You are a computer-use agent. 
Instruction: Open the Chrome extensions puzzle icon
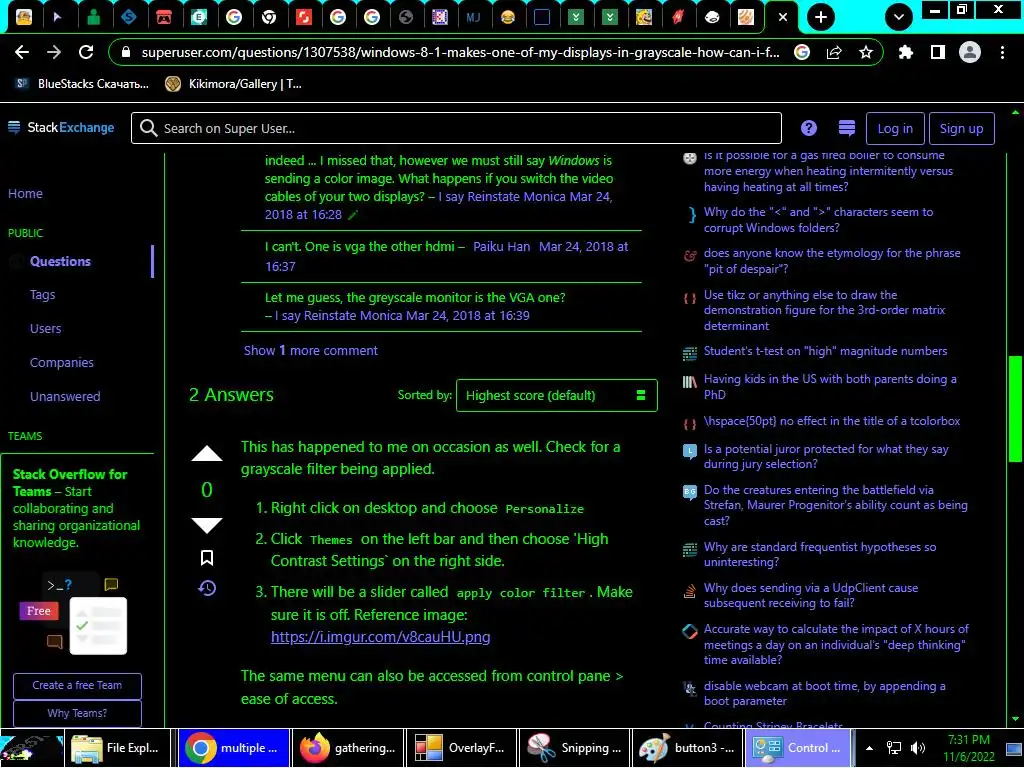[x=906, y=52]
